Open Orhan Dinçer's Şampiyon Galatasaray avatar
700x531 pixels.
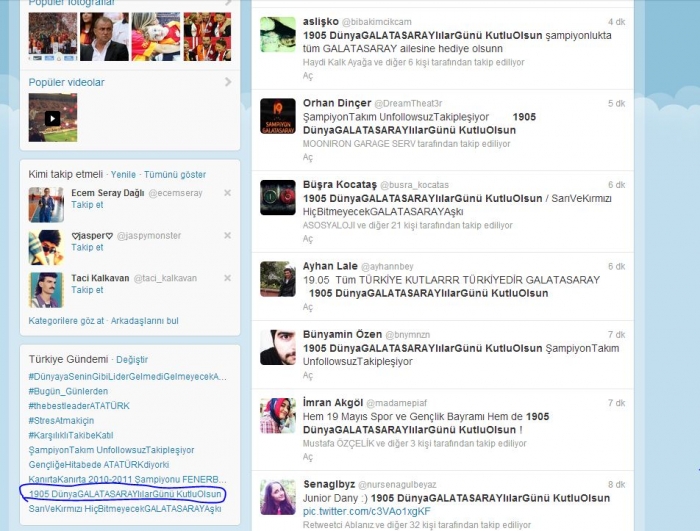click(278, 116)
